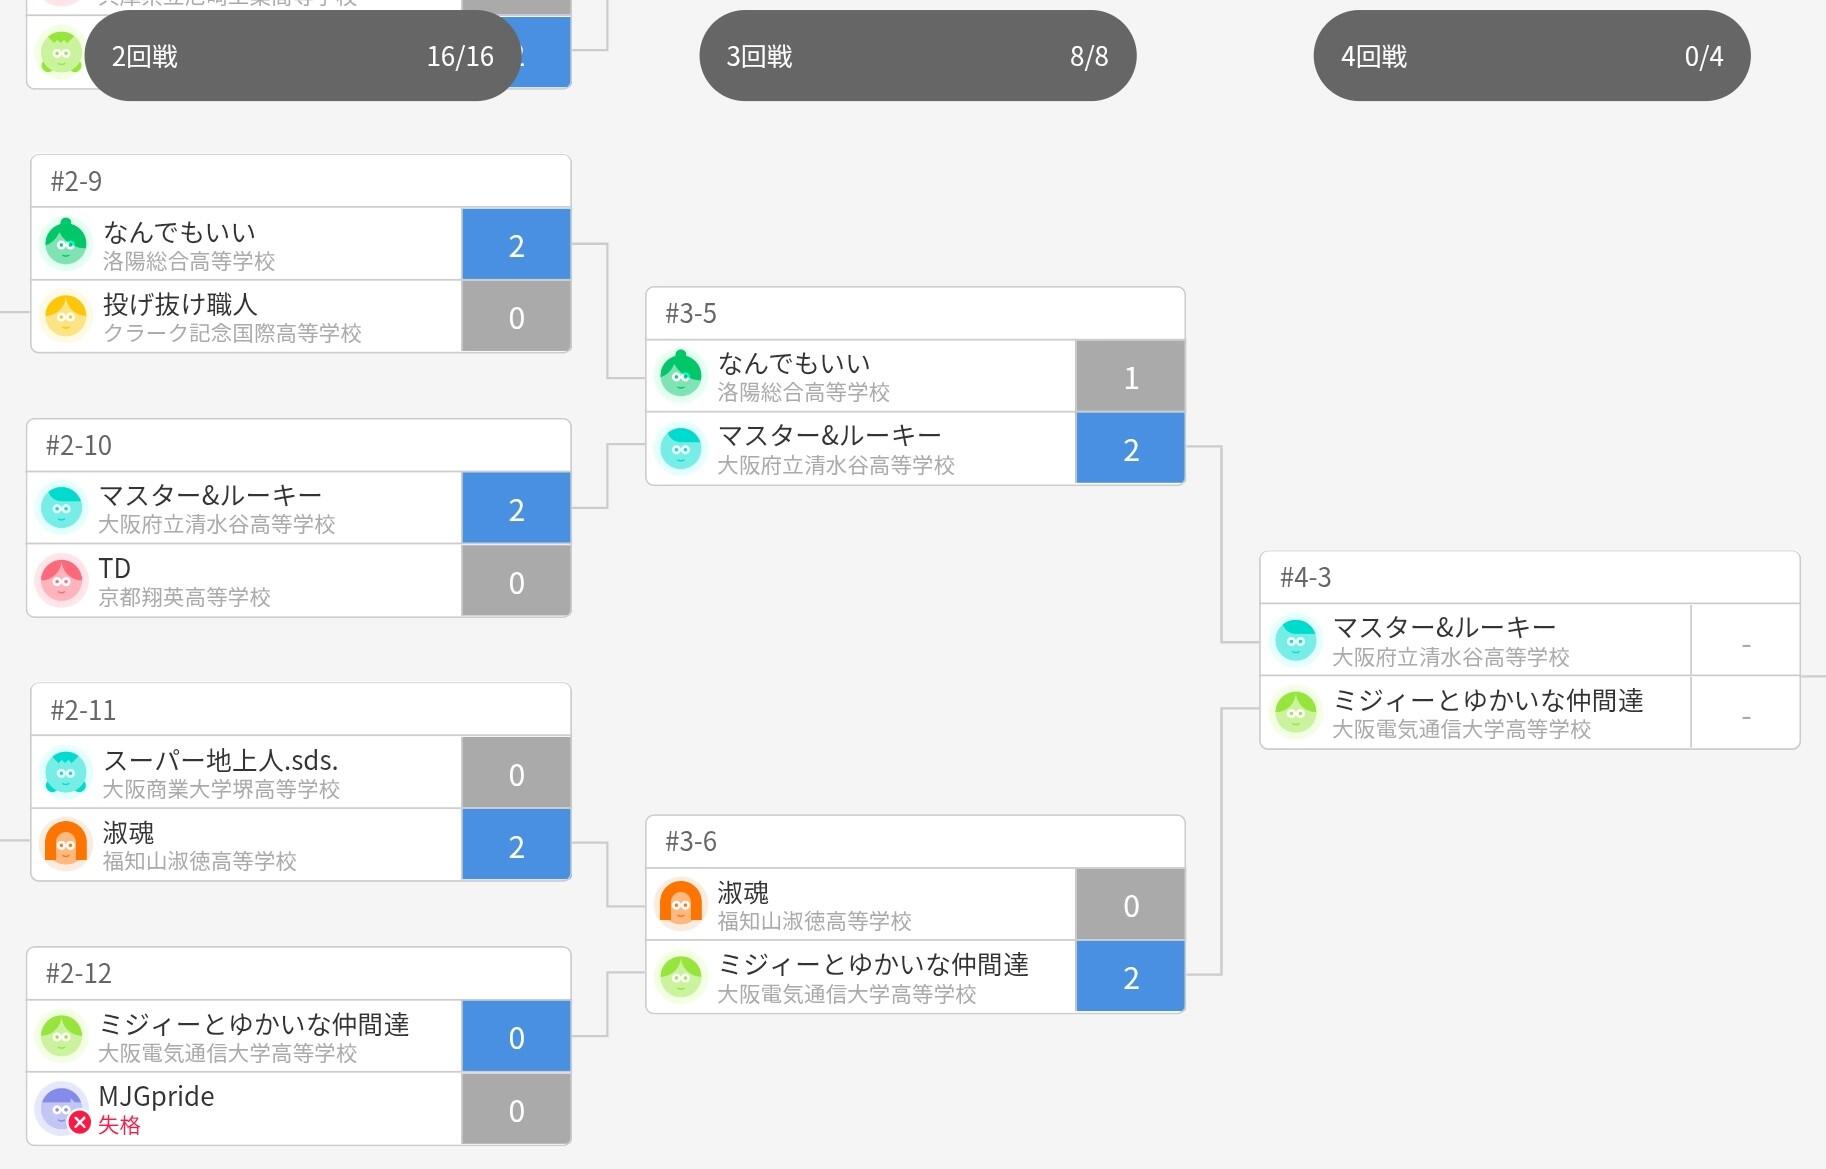Open match #4-3 header
The width and height of the screenshot is (1826, 1169).
[x=1530, y=578]
